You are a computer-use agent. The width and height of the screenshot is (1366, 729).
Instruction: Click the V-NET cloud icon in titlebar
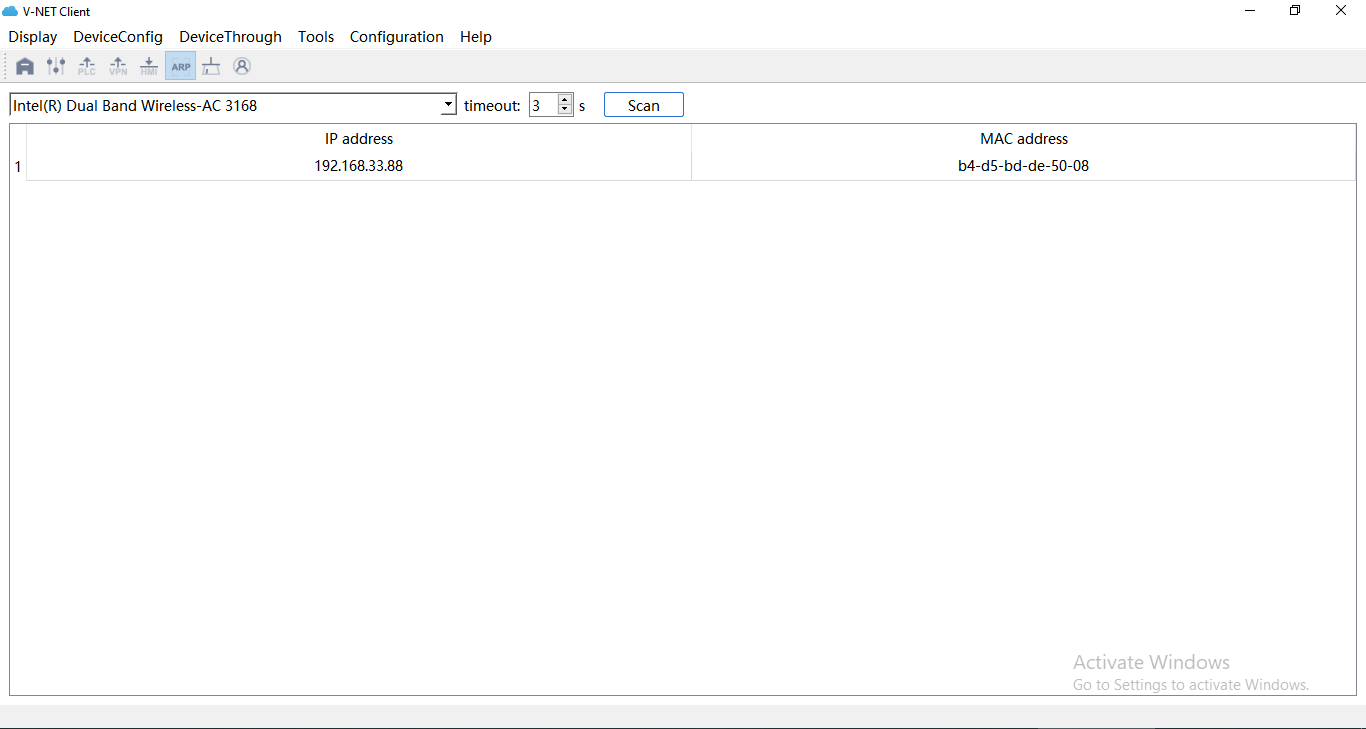[x=10, y=11]
